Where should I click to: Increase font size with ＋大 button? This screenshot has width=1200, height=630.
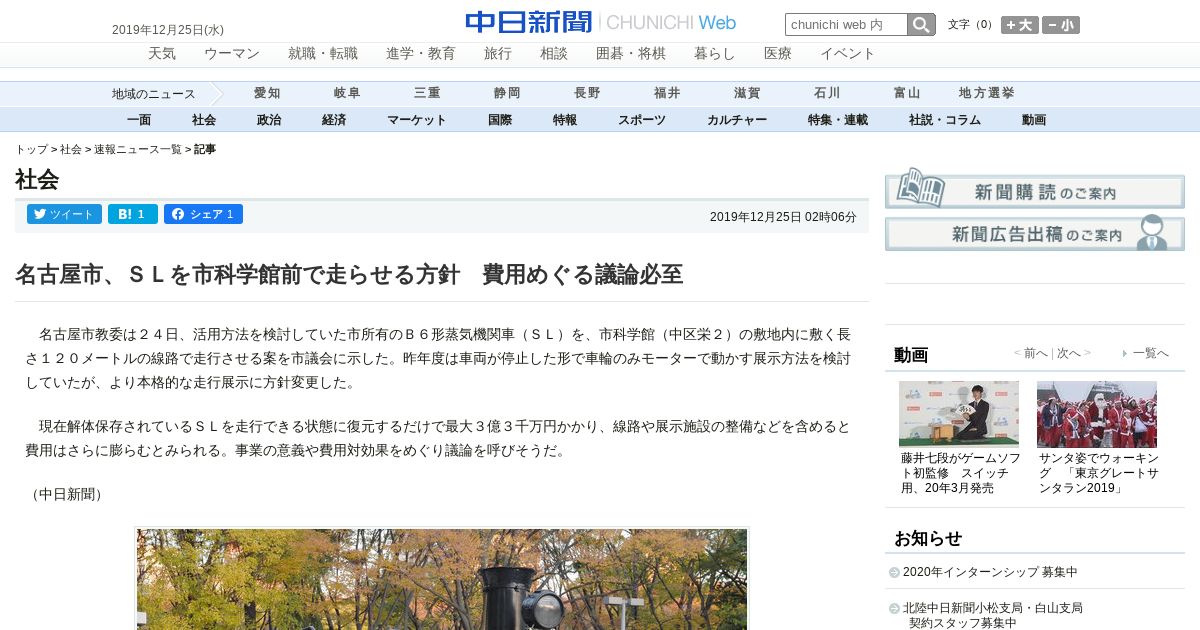(x=1020, y=25)
